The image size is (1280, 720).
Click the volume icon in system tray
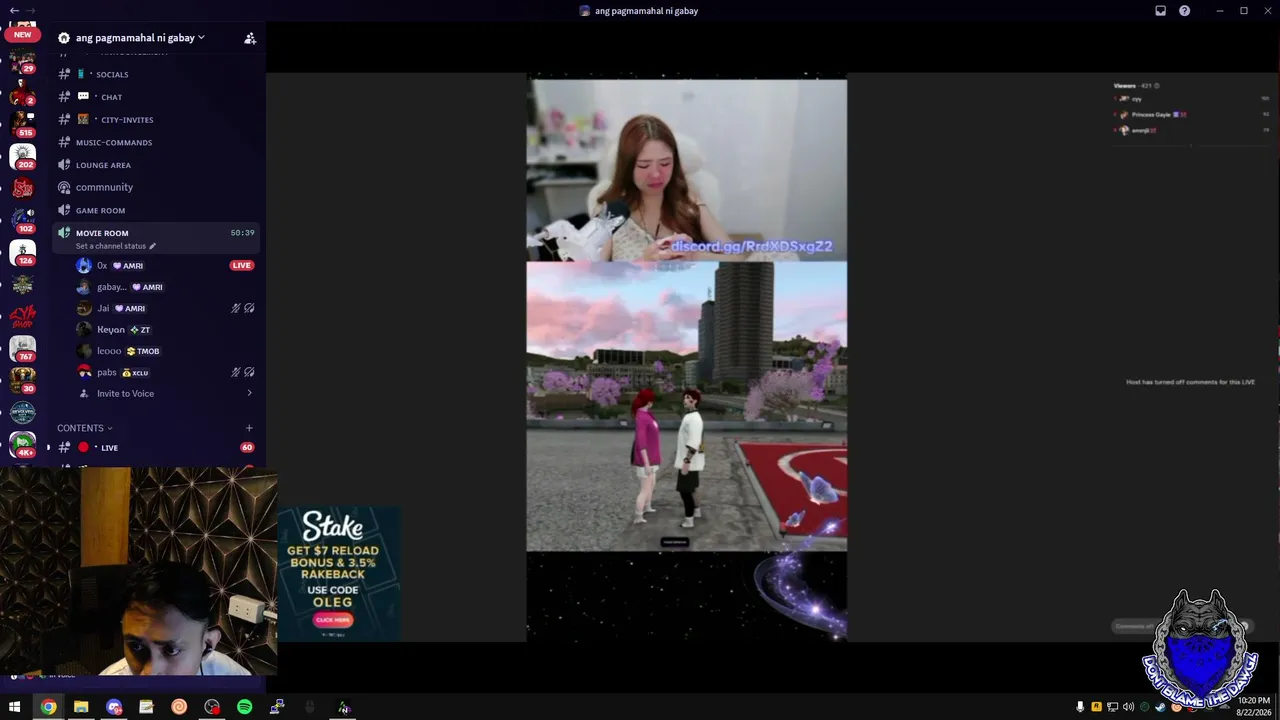pos(1129,707)
